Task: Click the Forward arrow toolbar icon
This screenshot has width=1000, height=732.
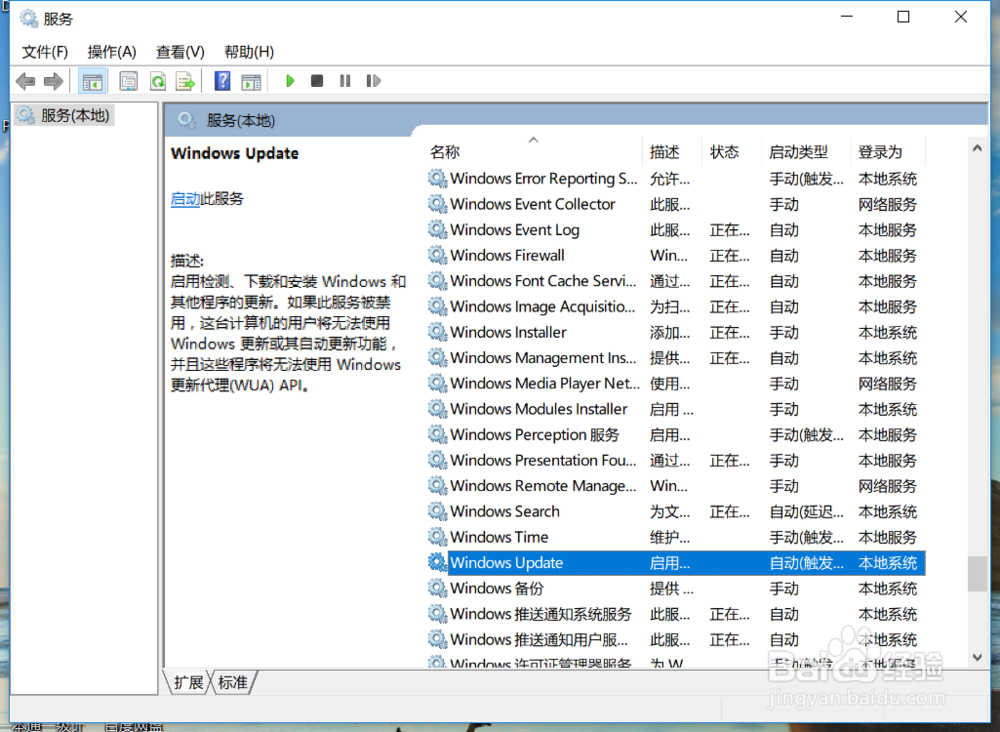Action: click(x=53, y=81)
